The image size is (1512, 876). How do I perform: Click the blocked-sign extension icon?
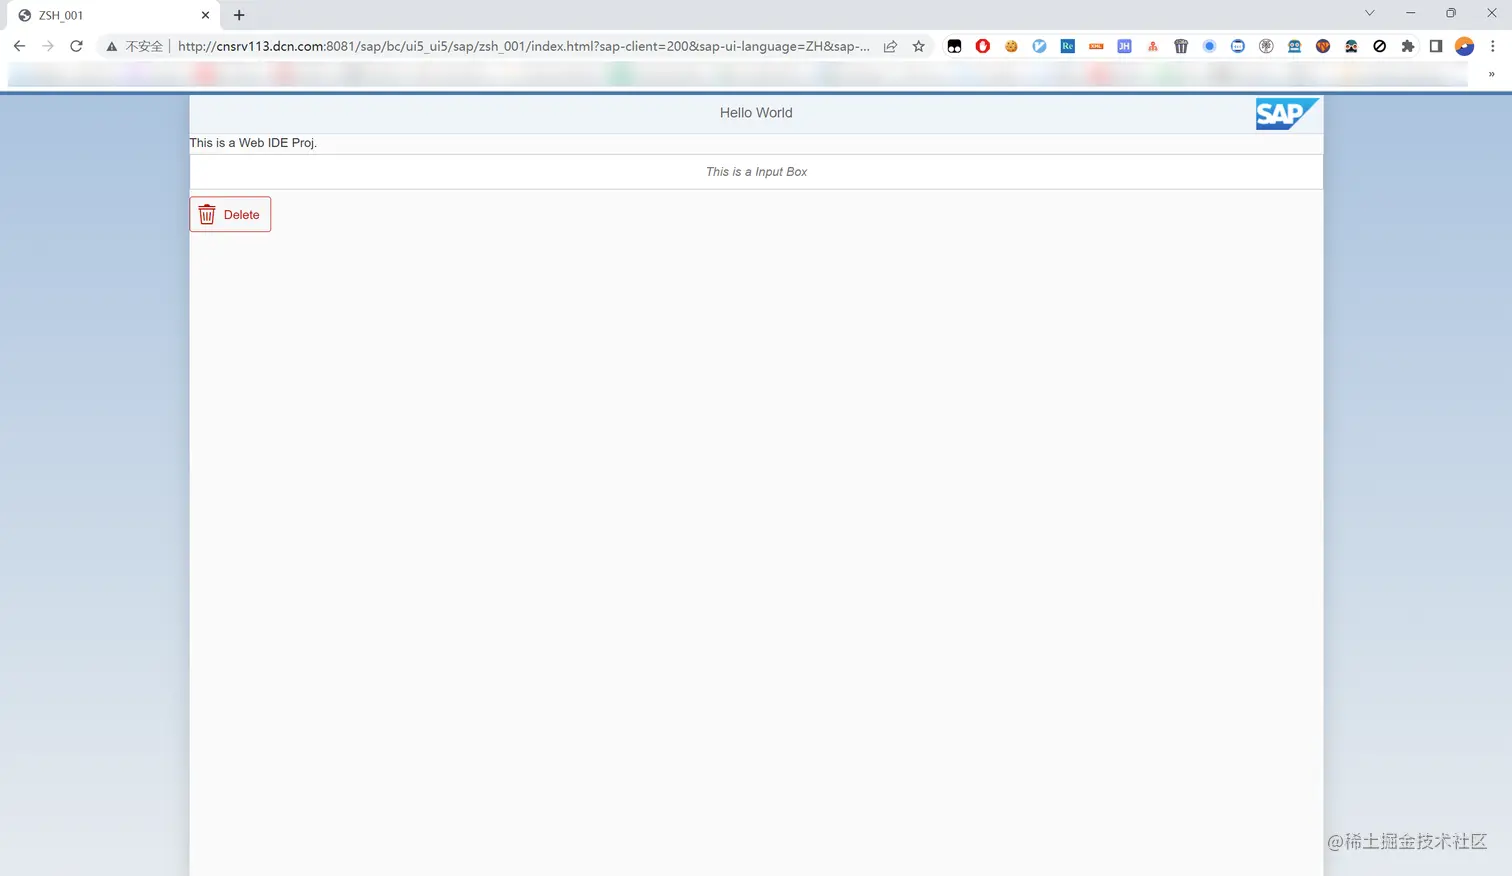[x=1380, y=46]
